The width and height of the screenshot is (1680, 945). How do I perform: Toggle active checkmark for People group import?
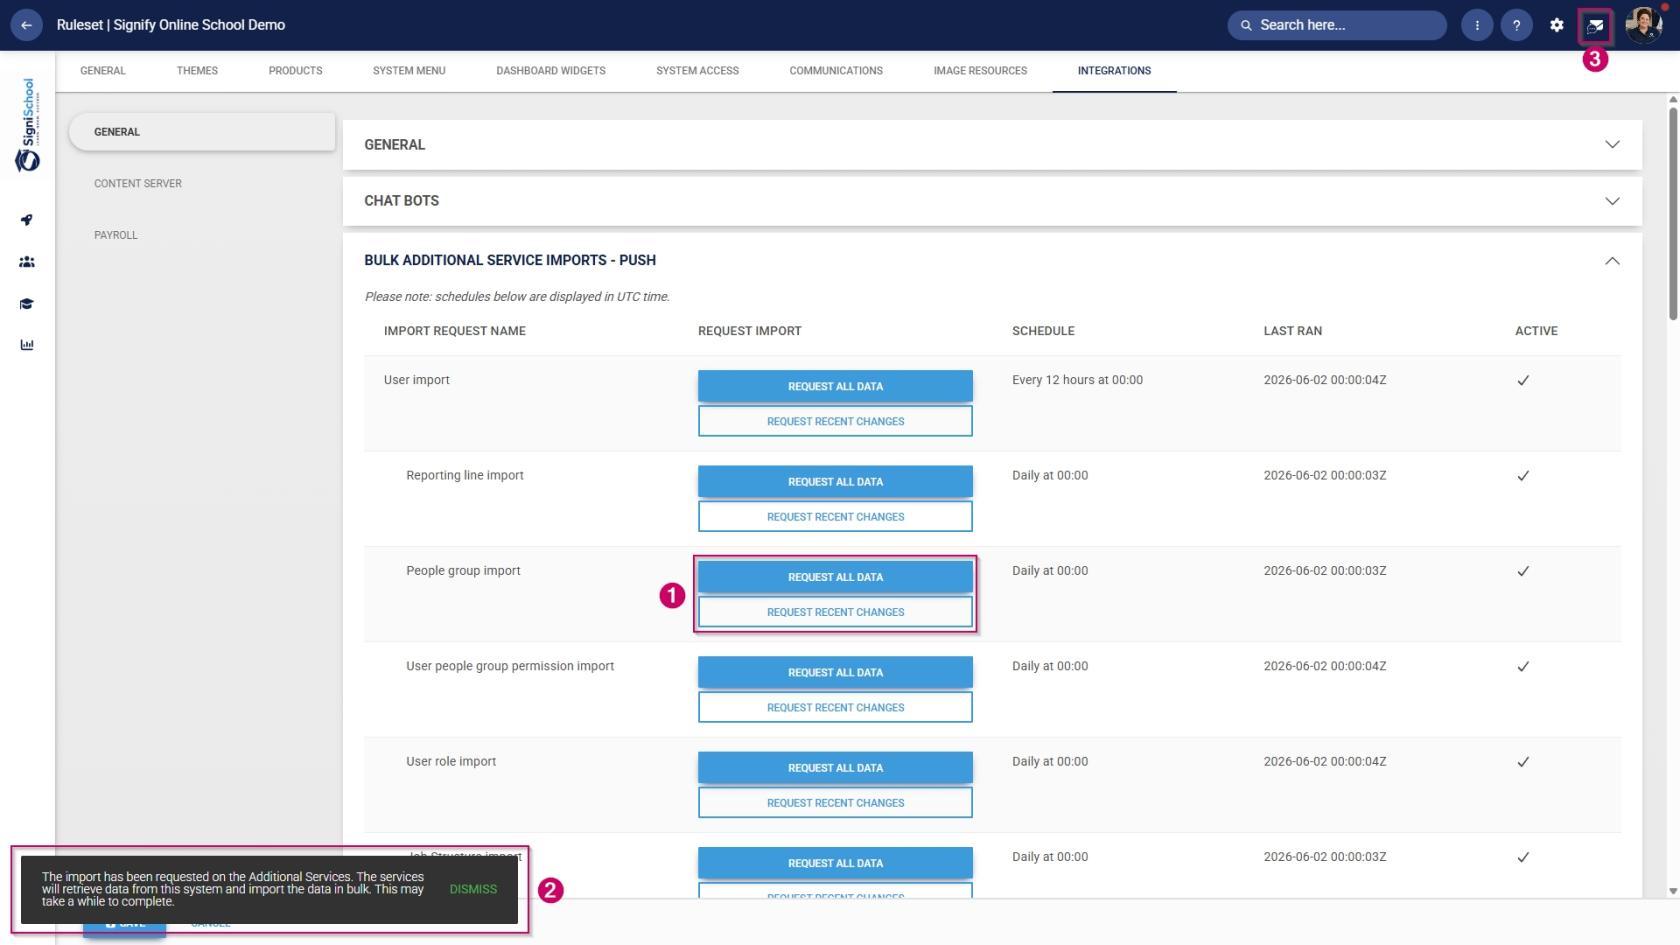tap(1523, 571)
